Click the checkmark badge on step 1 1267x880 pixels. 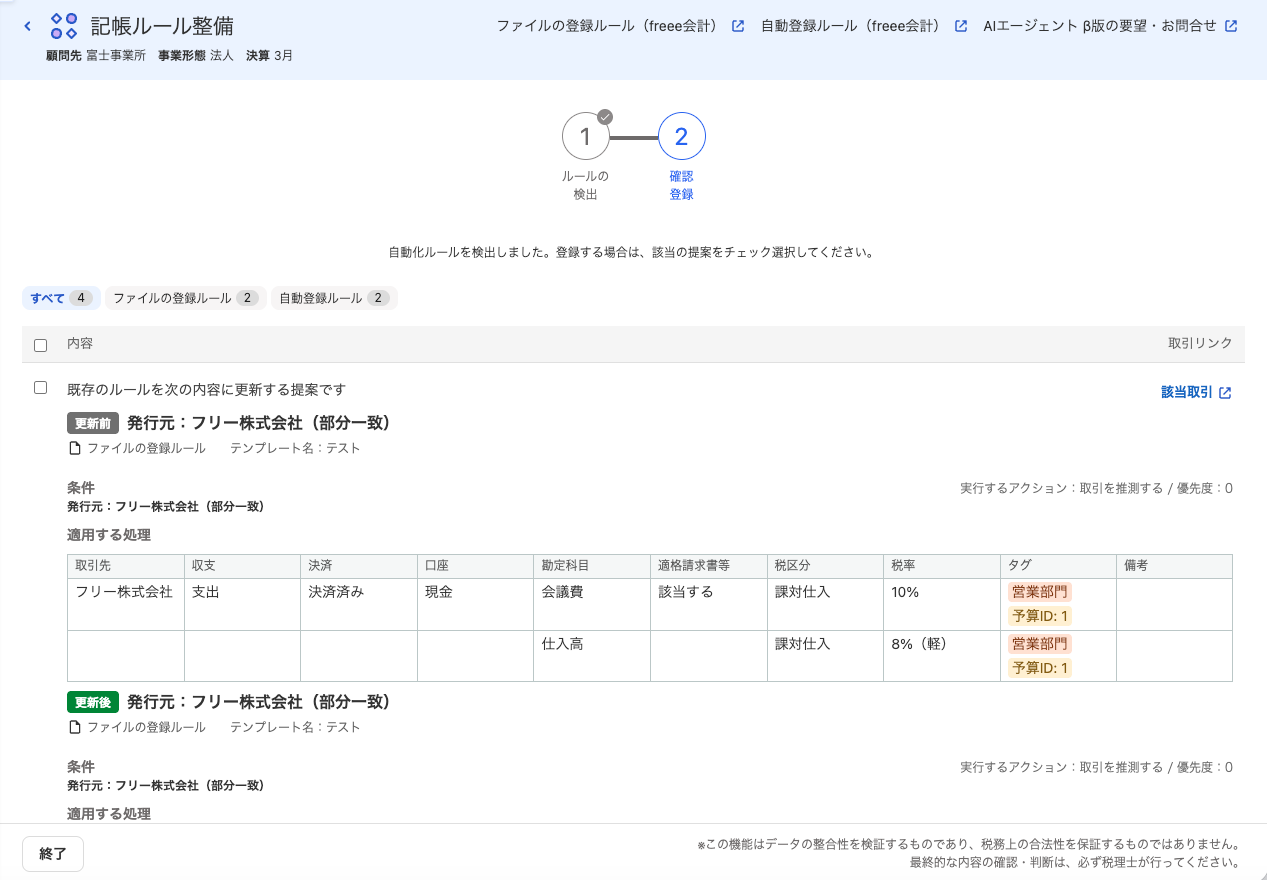pyautogui.click(x=605, y=117)
